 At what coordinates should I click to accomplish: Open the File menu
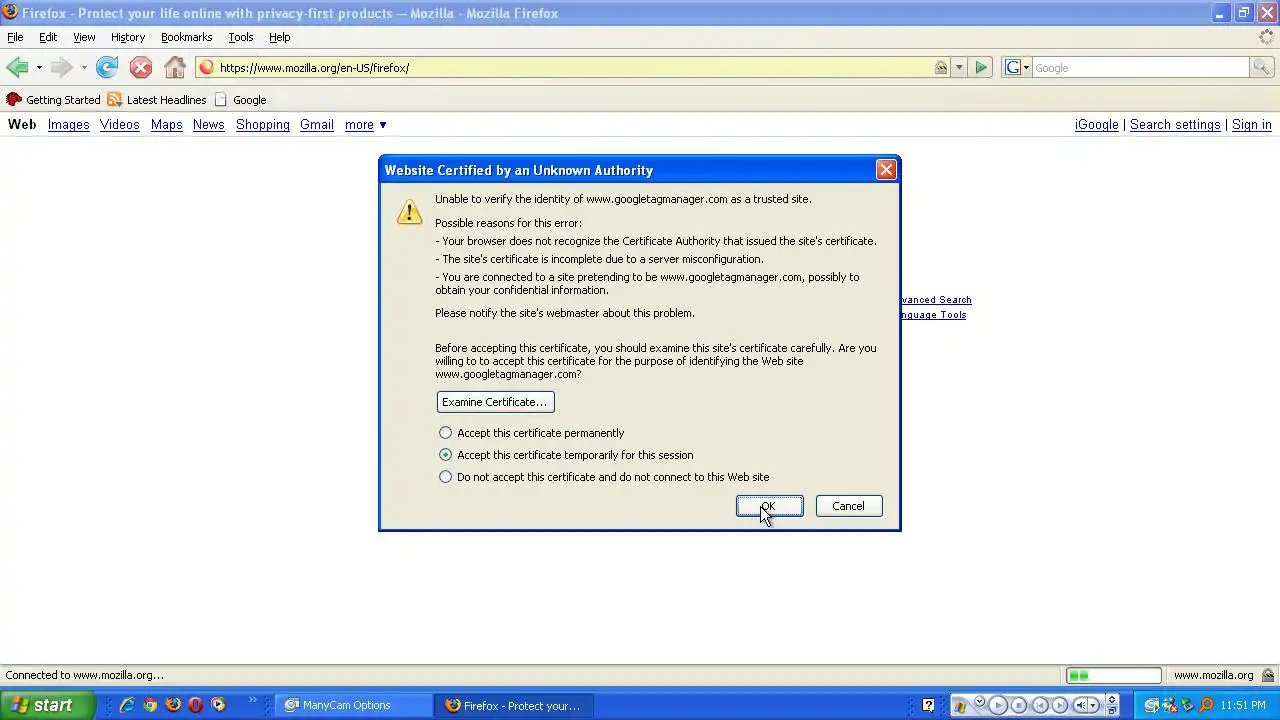[15, 37]
